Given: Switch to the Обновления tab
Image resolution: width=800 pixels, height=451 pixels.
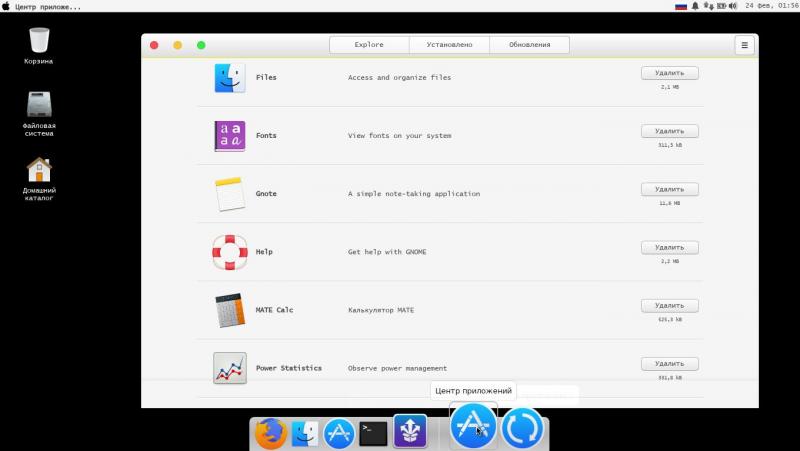Looking at the screenshot, I should pyautogui.click(x=529, y=45).
